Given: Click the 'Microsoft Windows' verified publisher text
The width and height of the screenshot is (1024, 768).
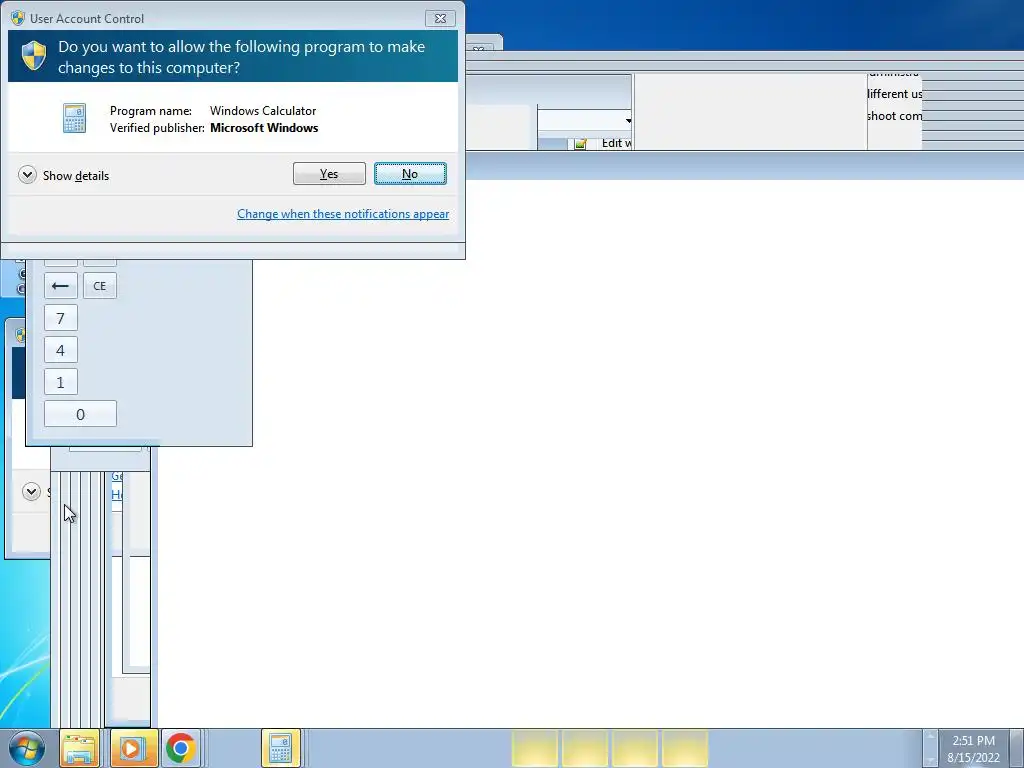Looking at the screenshot, I should coord(264,128).
